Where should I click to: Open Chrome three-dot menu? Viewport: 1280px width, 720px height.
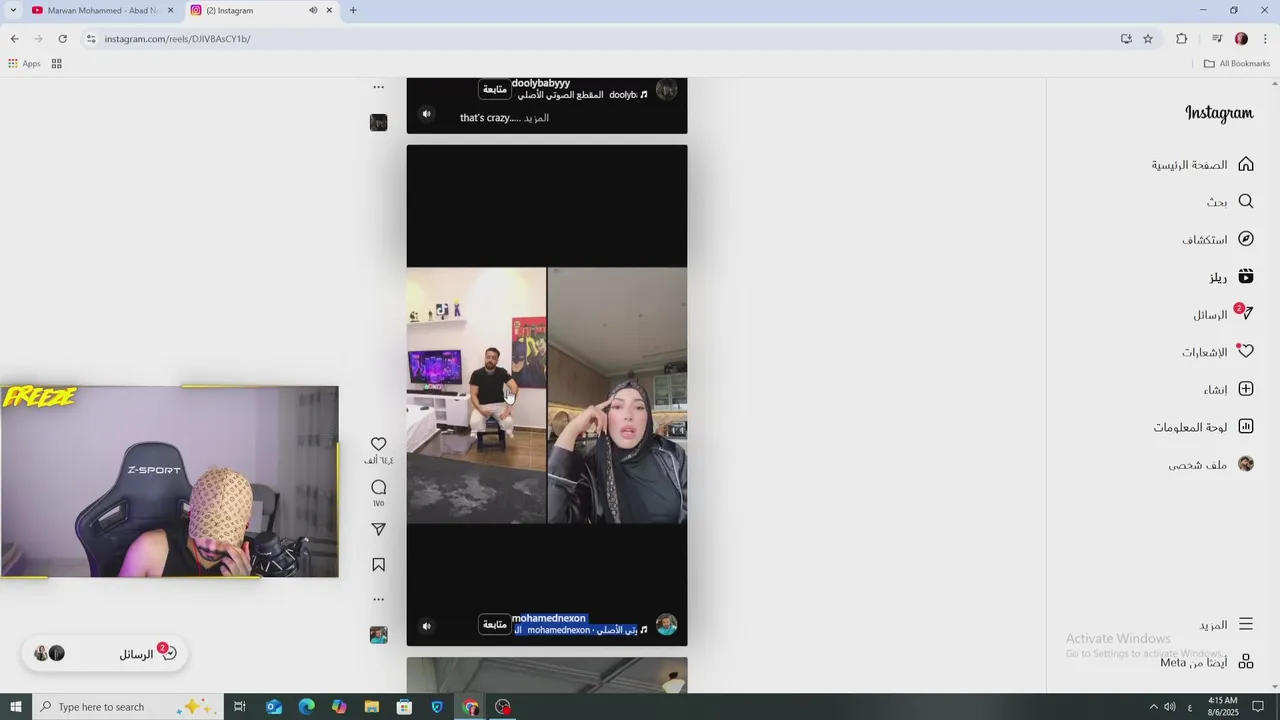coord(1265,39)
